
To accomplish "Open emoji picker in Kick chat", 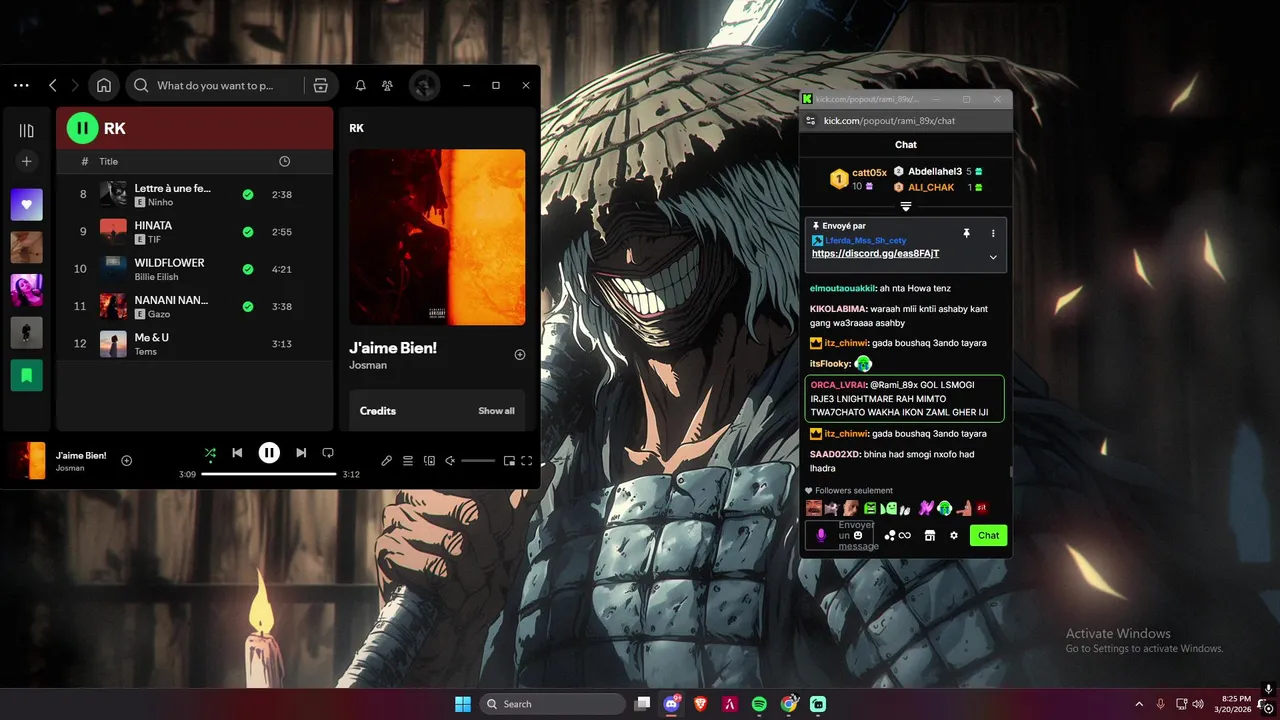I will 858,536.
